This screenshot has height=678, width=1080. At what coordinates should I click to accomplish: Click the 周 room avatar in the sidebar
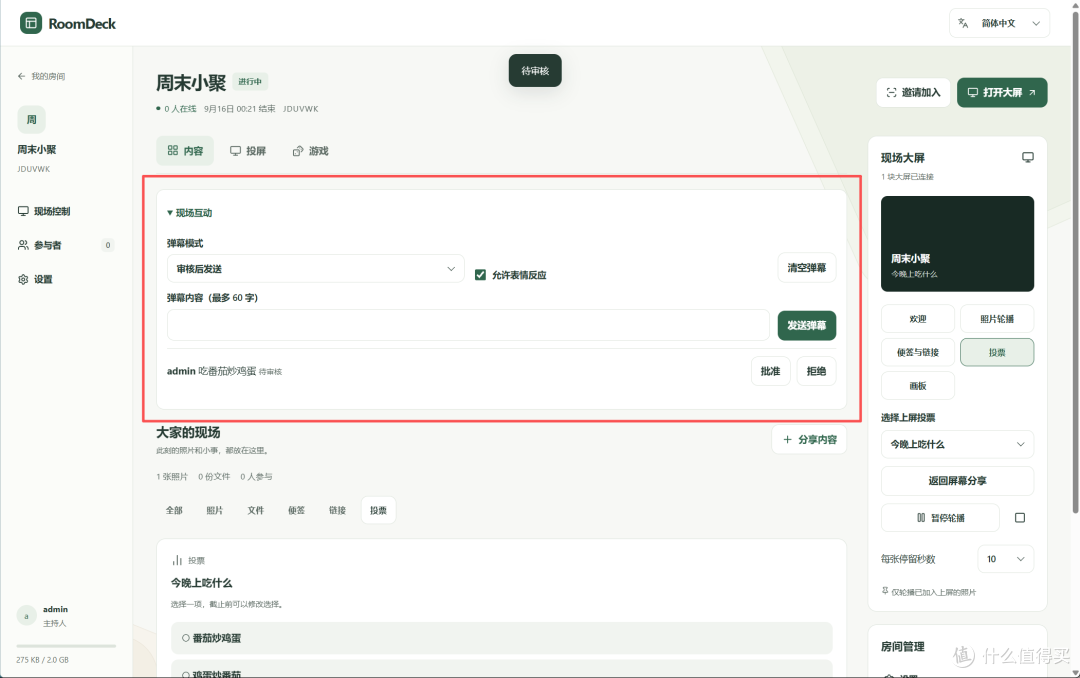pos(32,120)
